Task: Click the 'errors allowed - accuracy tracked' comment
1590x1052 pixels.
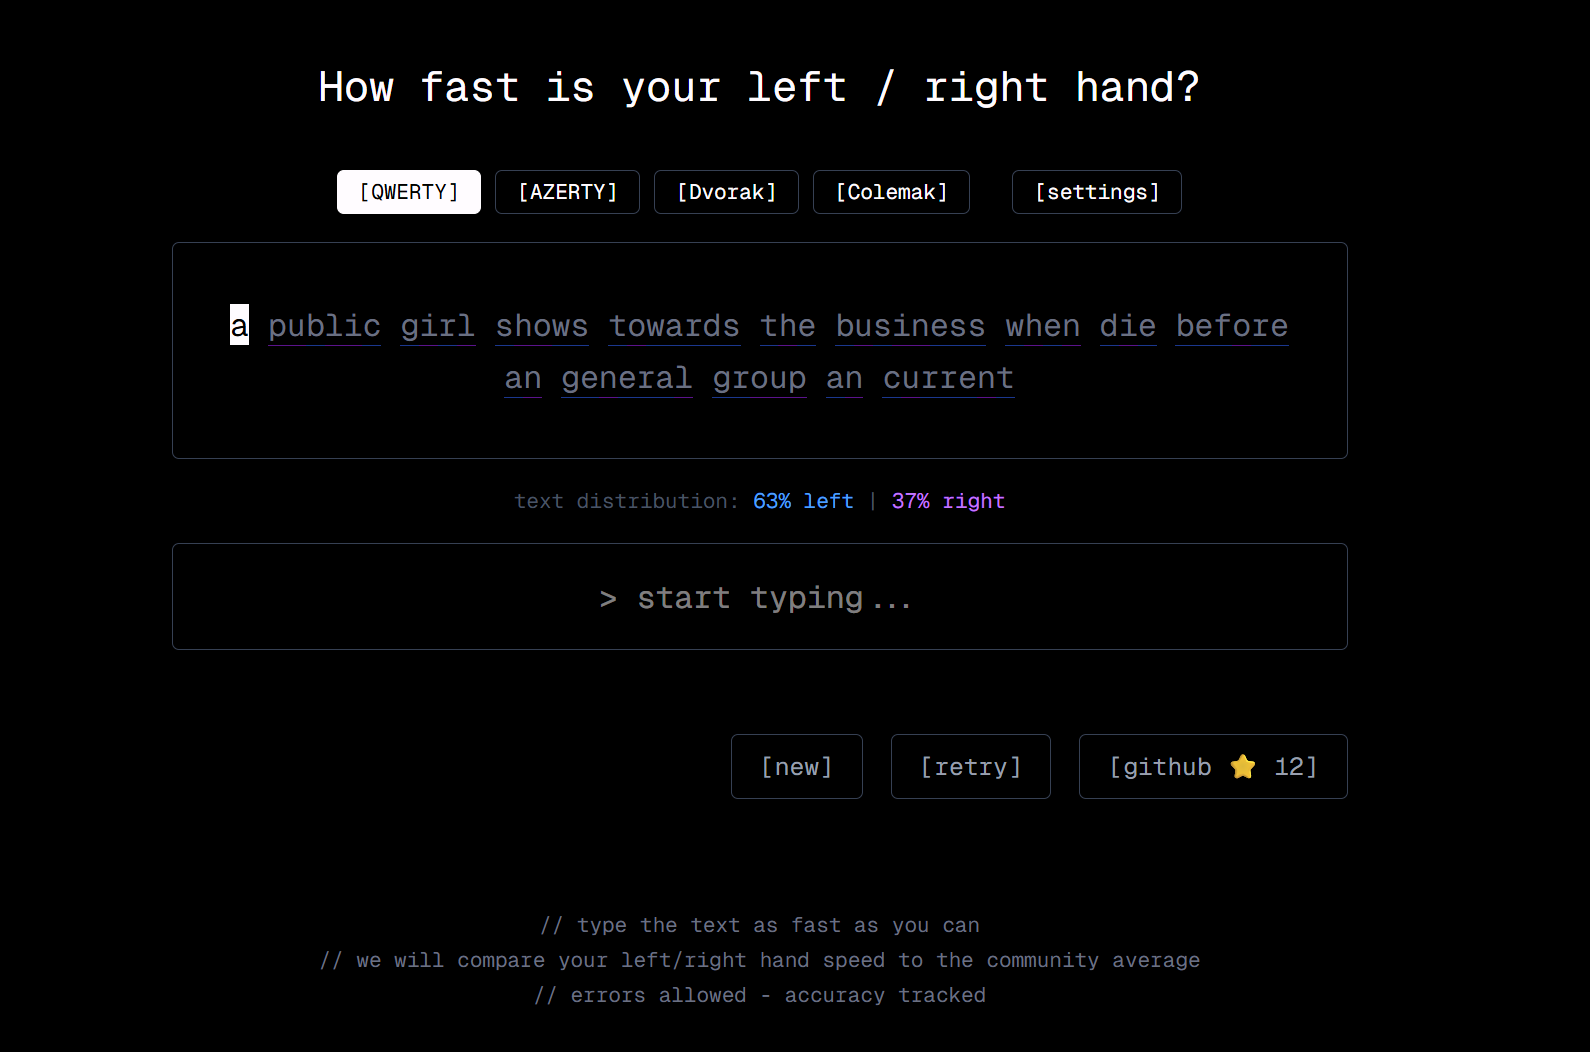Action: tap(760, 995)
